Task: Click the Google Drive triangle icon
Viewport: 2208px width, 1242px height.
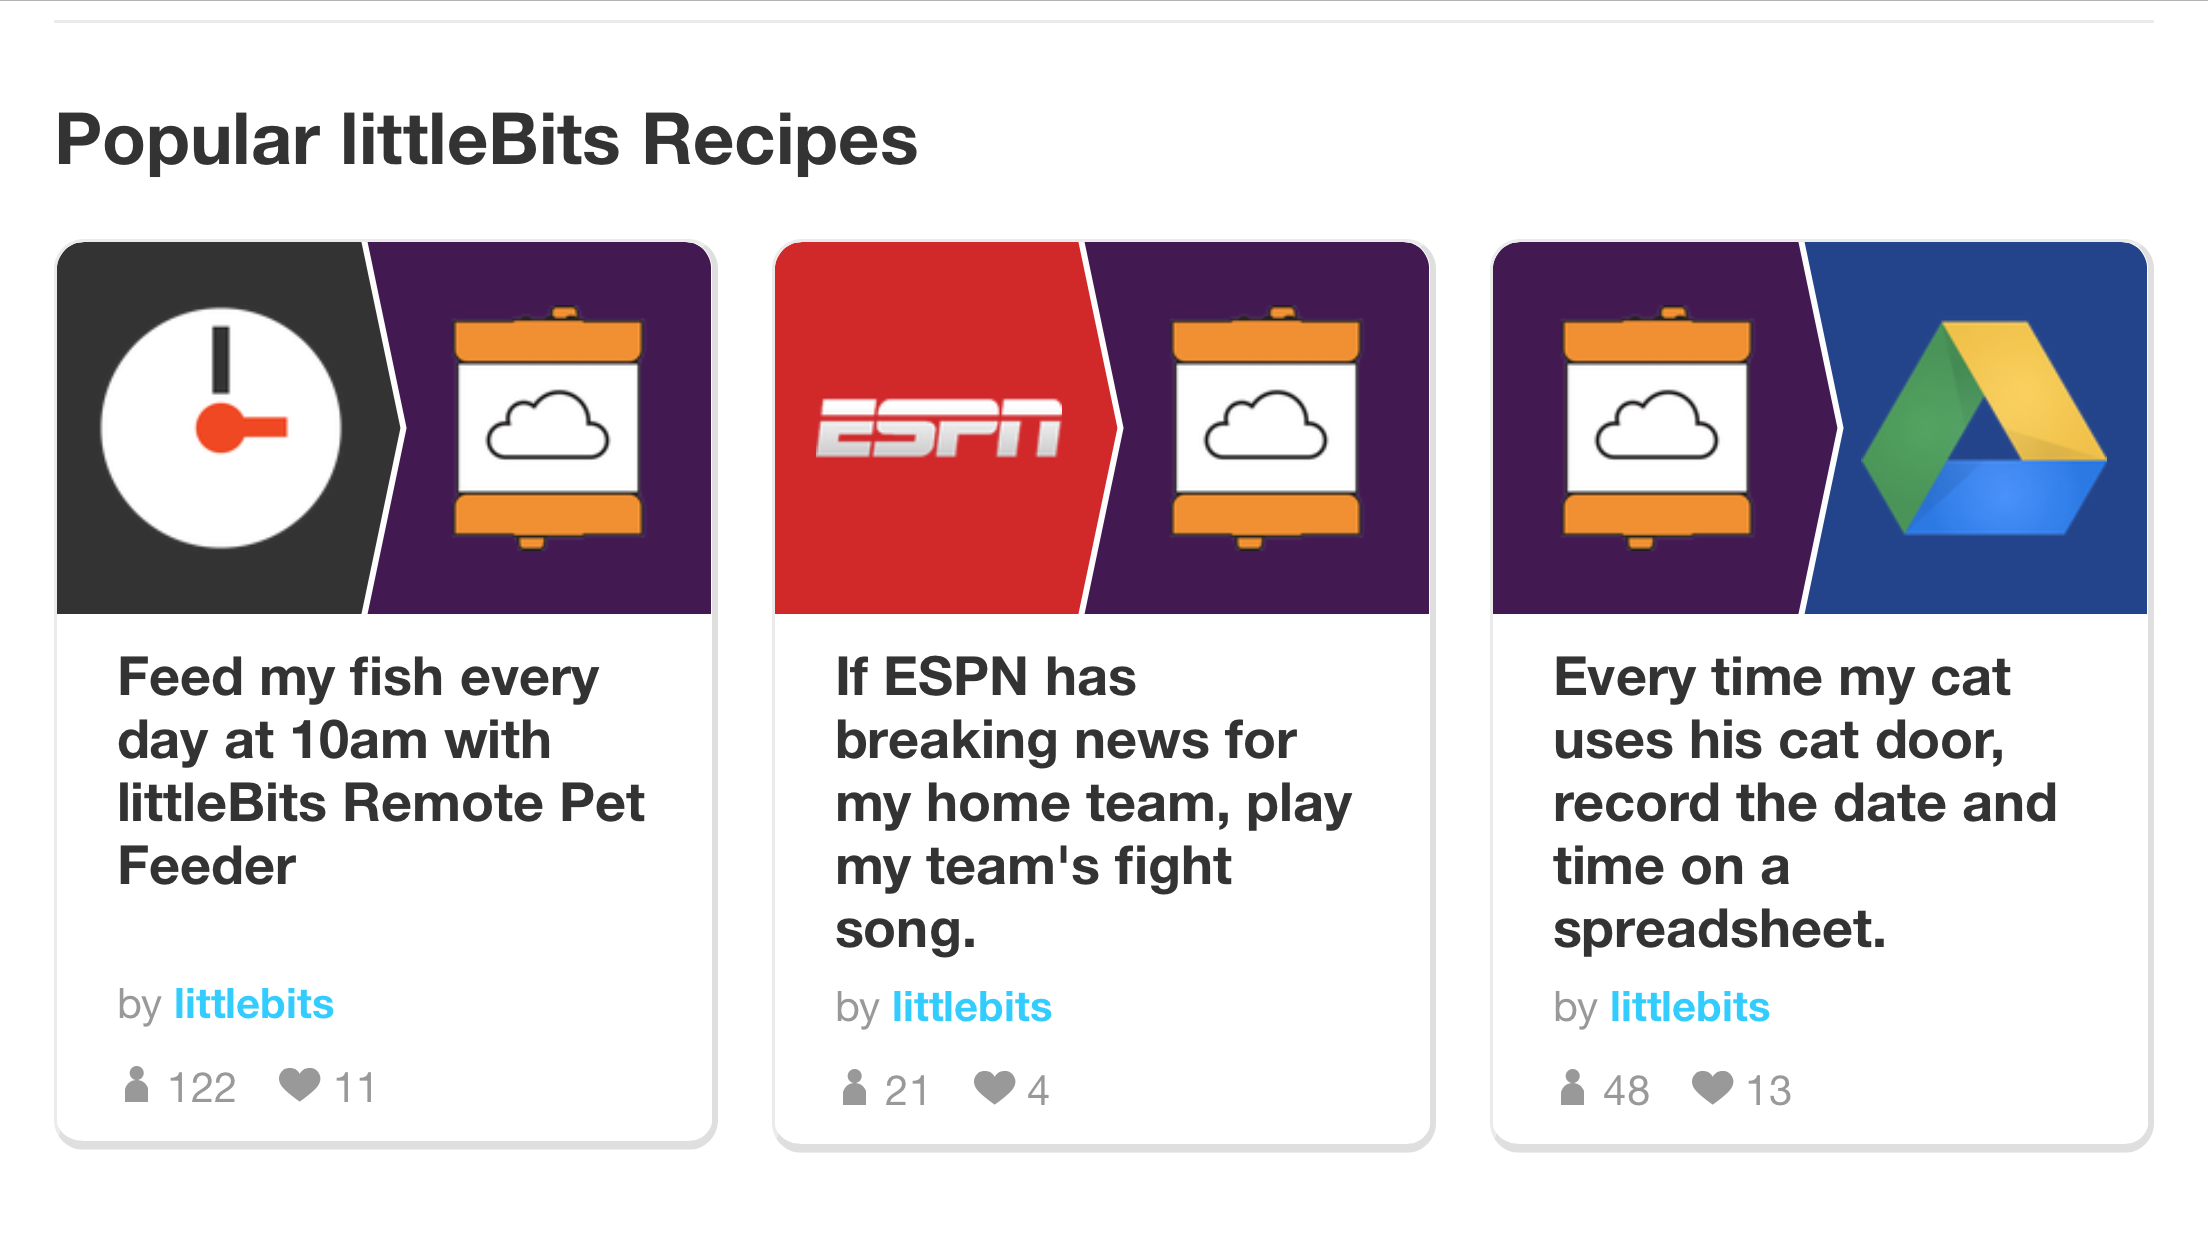Action: pyautogui.click(x=1983, y=428)
